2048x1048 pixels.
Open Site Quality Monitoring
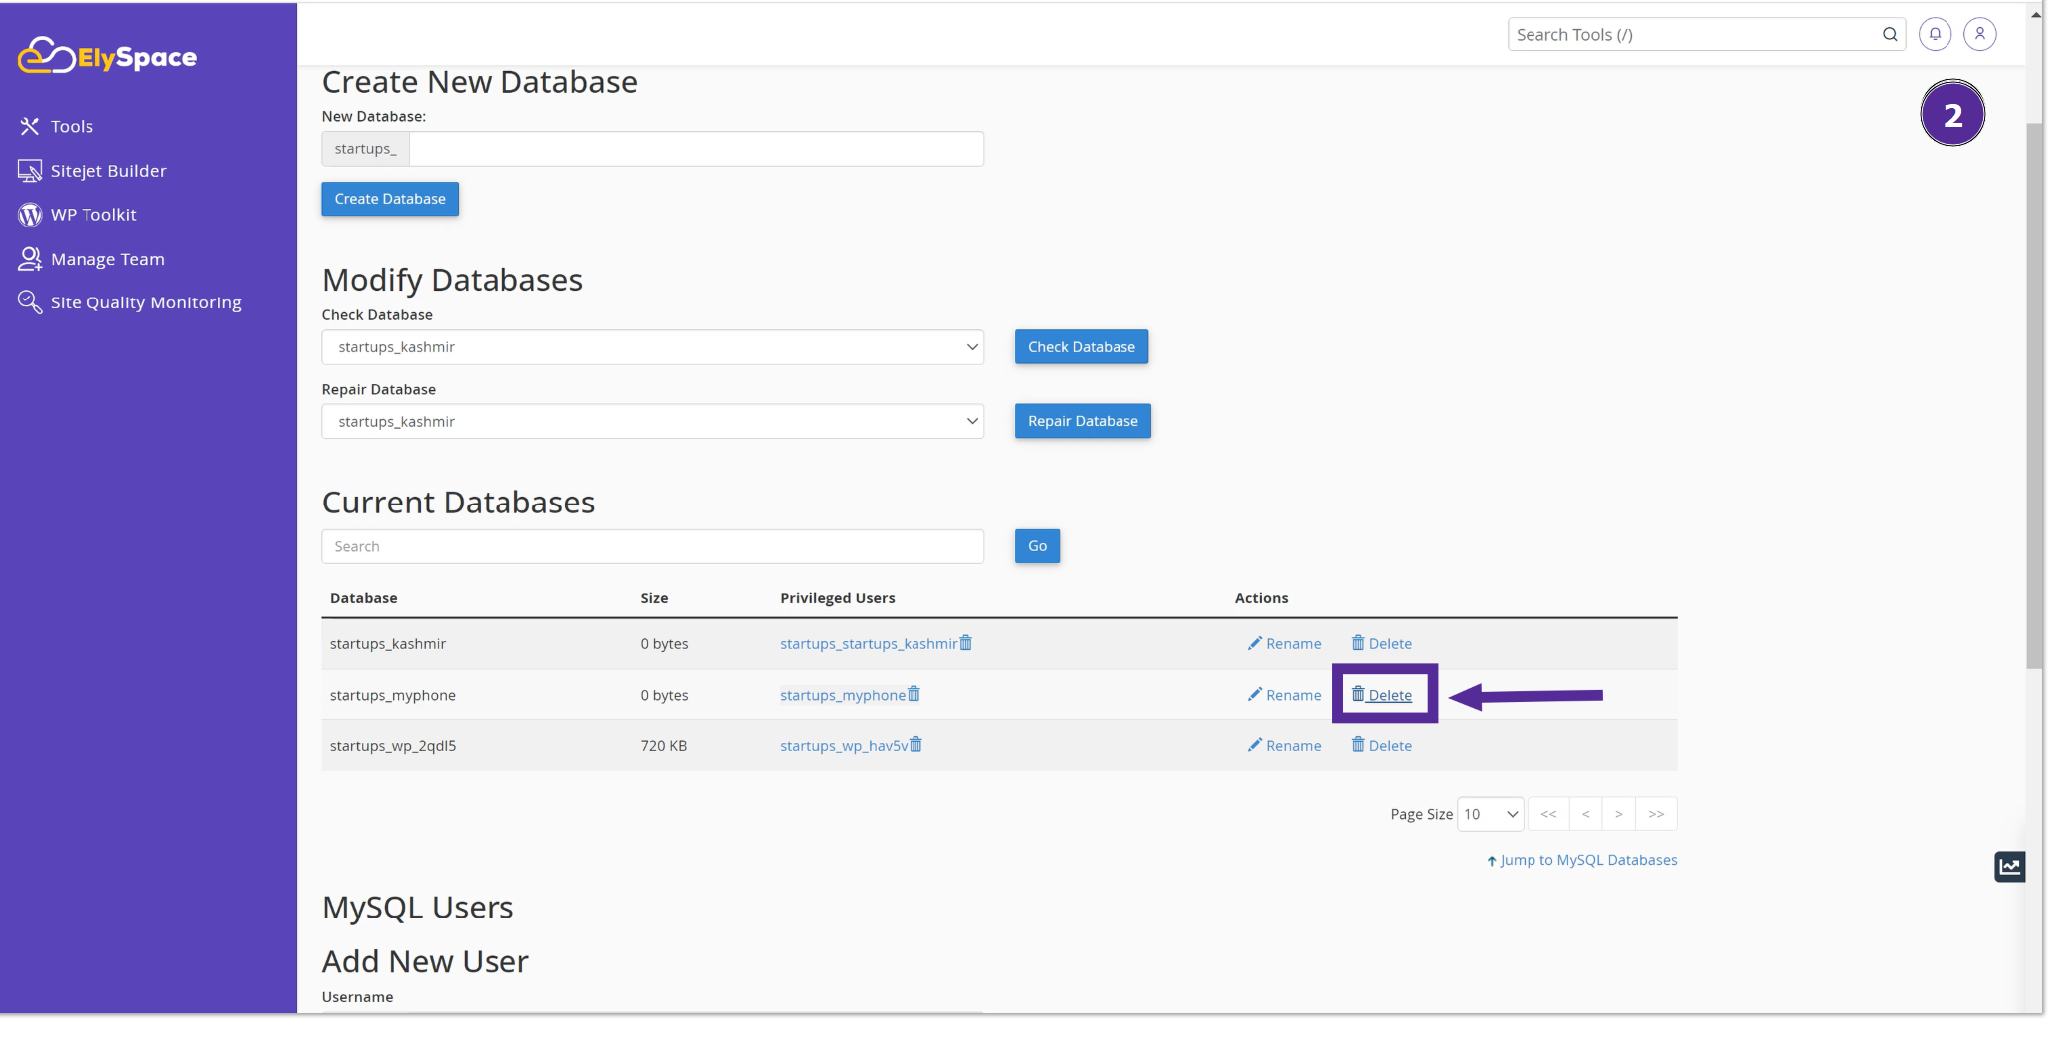(146, 302)
